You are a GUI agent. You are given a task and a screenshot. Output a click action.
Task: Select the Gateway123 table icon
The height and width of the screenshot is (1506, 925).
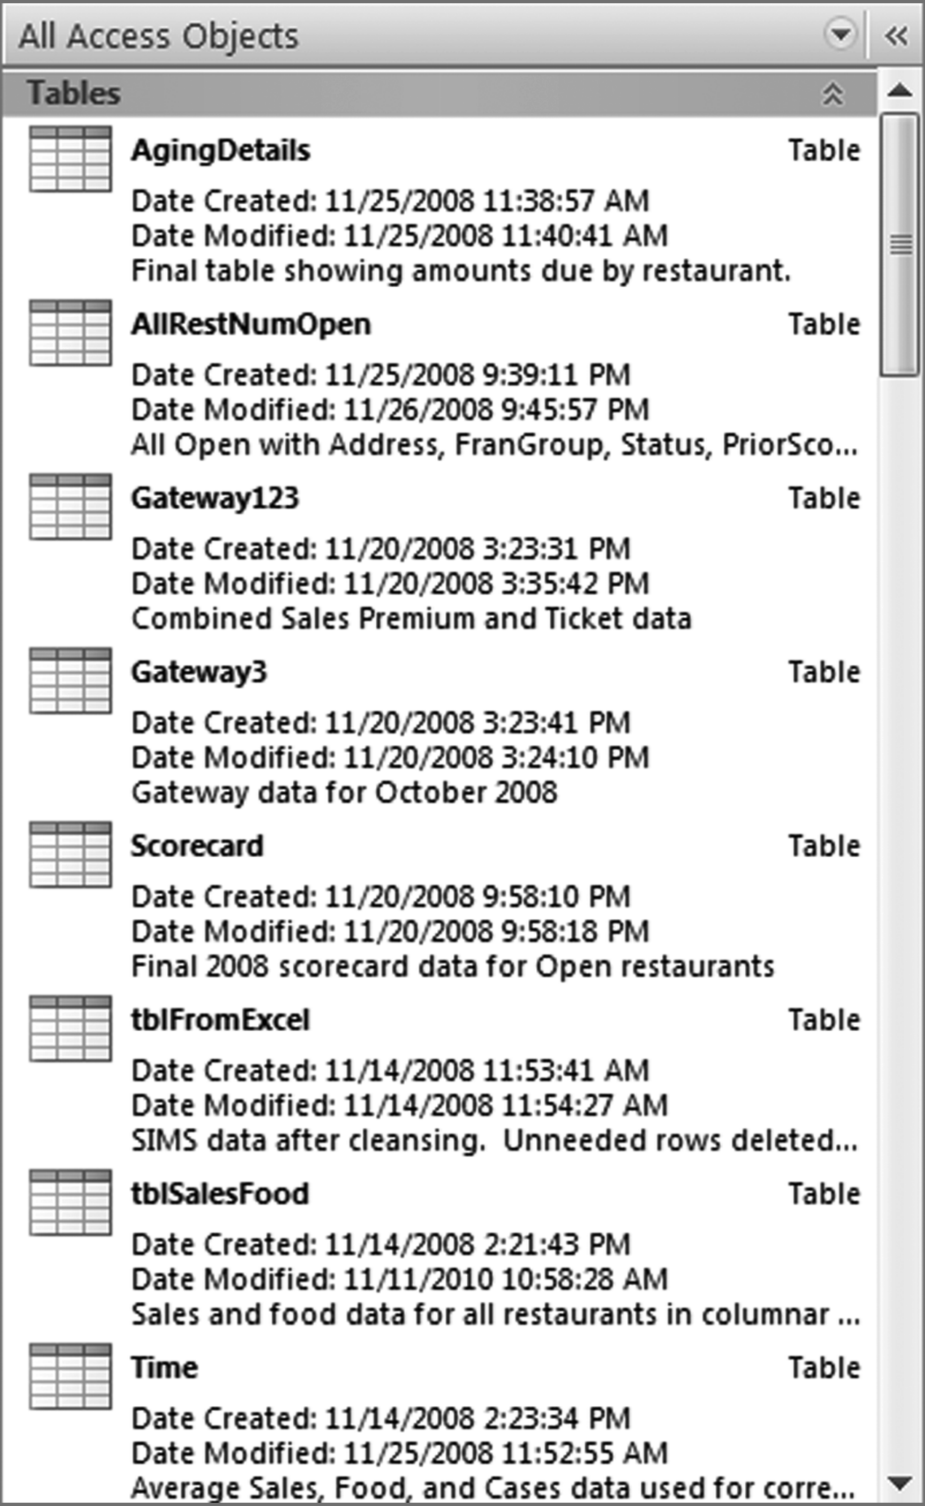[70, 507]
